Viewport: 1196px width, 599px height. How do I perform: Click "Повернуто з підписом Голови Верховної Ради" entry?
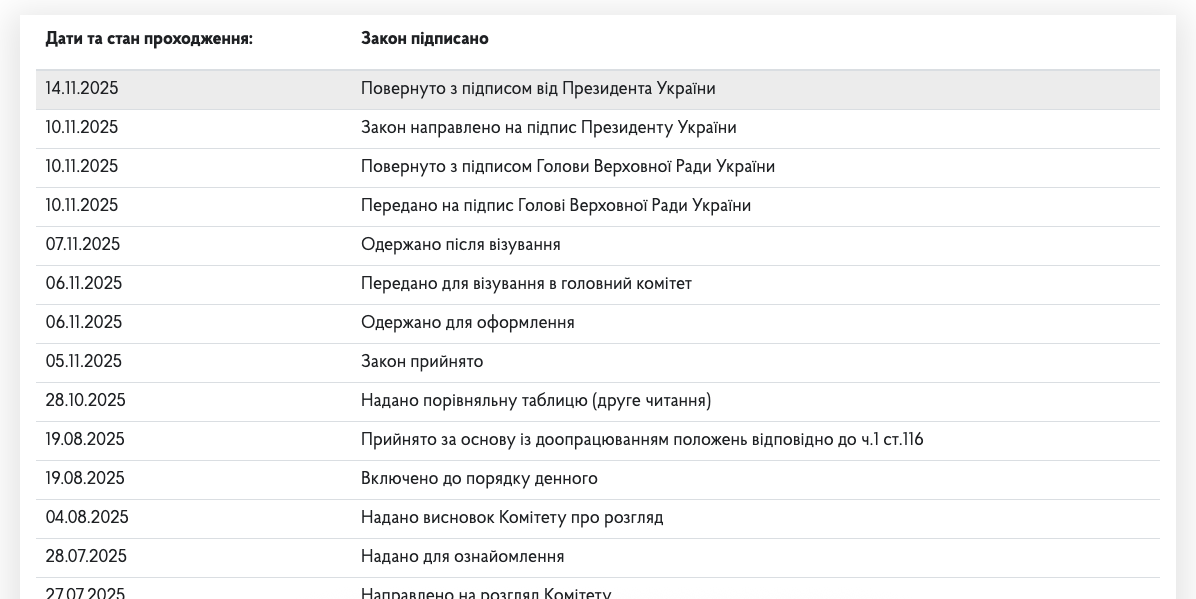pos(567,167)
